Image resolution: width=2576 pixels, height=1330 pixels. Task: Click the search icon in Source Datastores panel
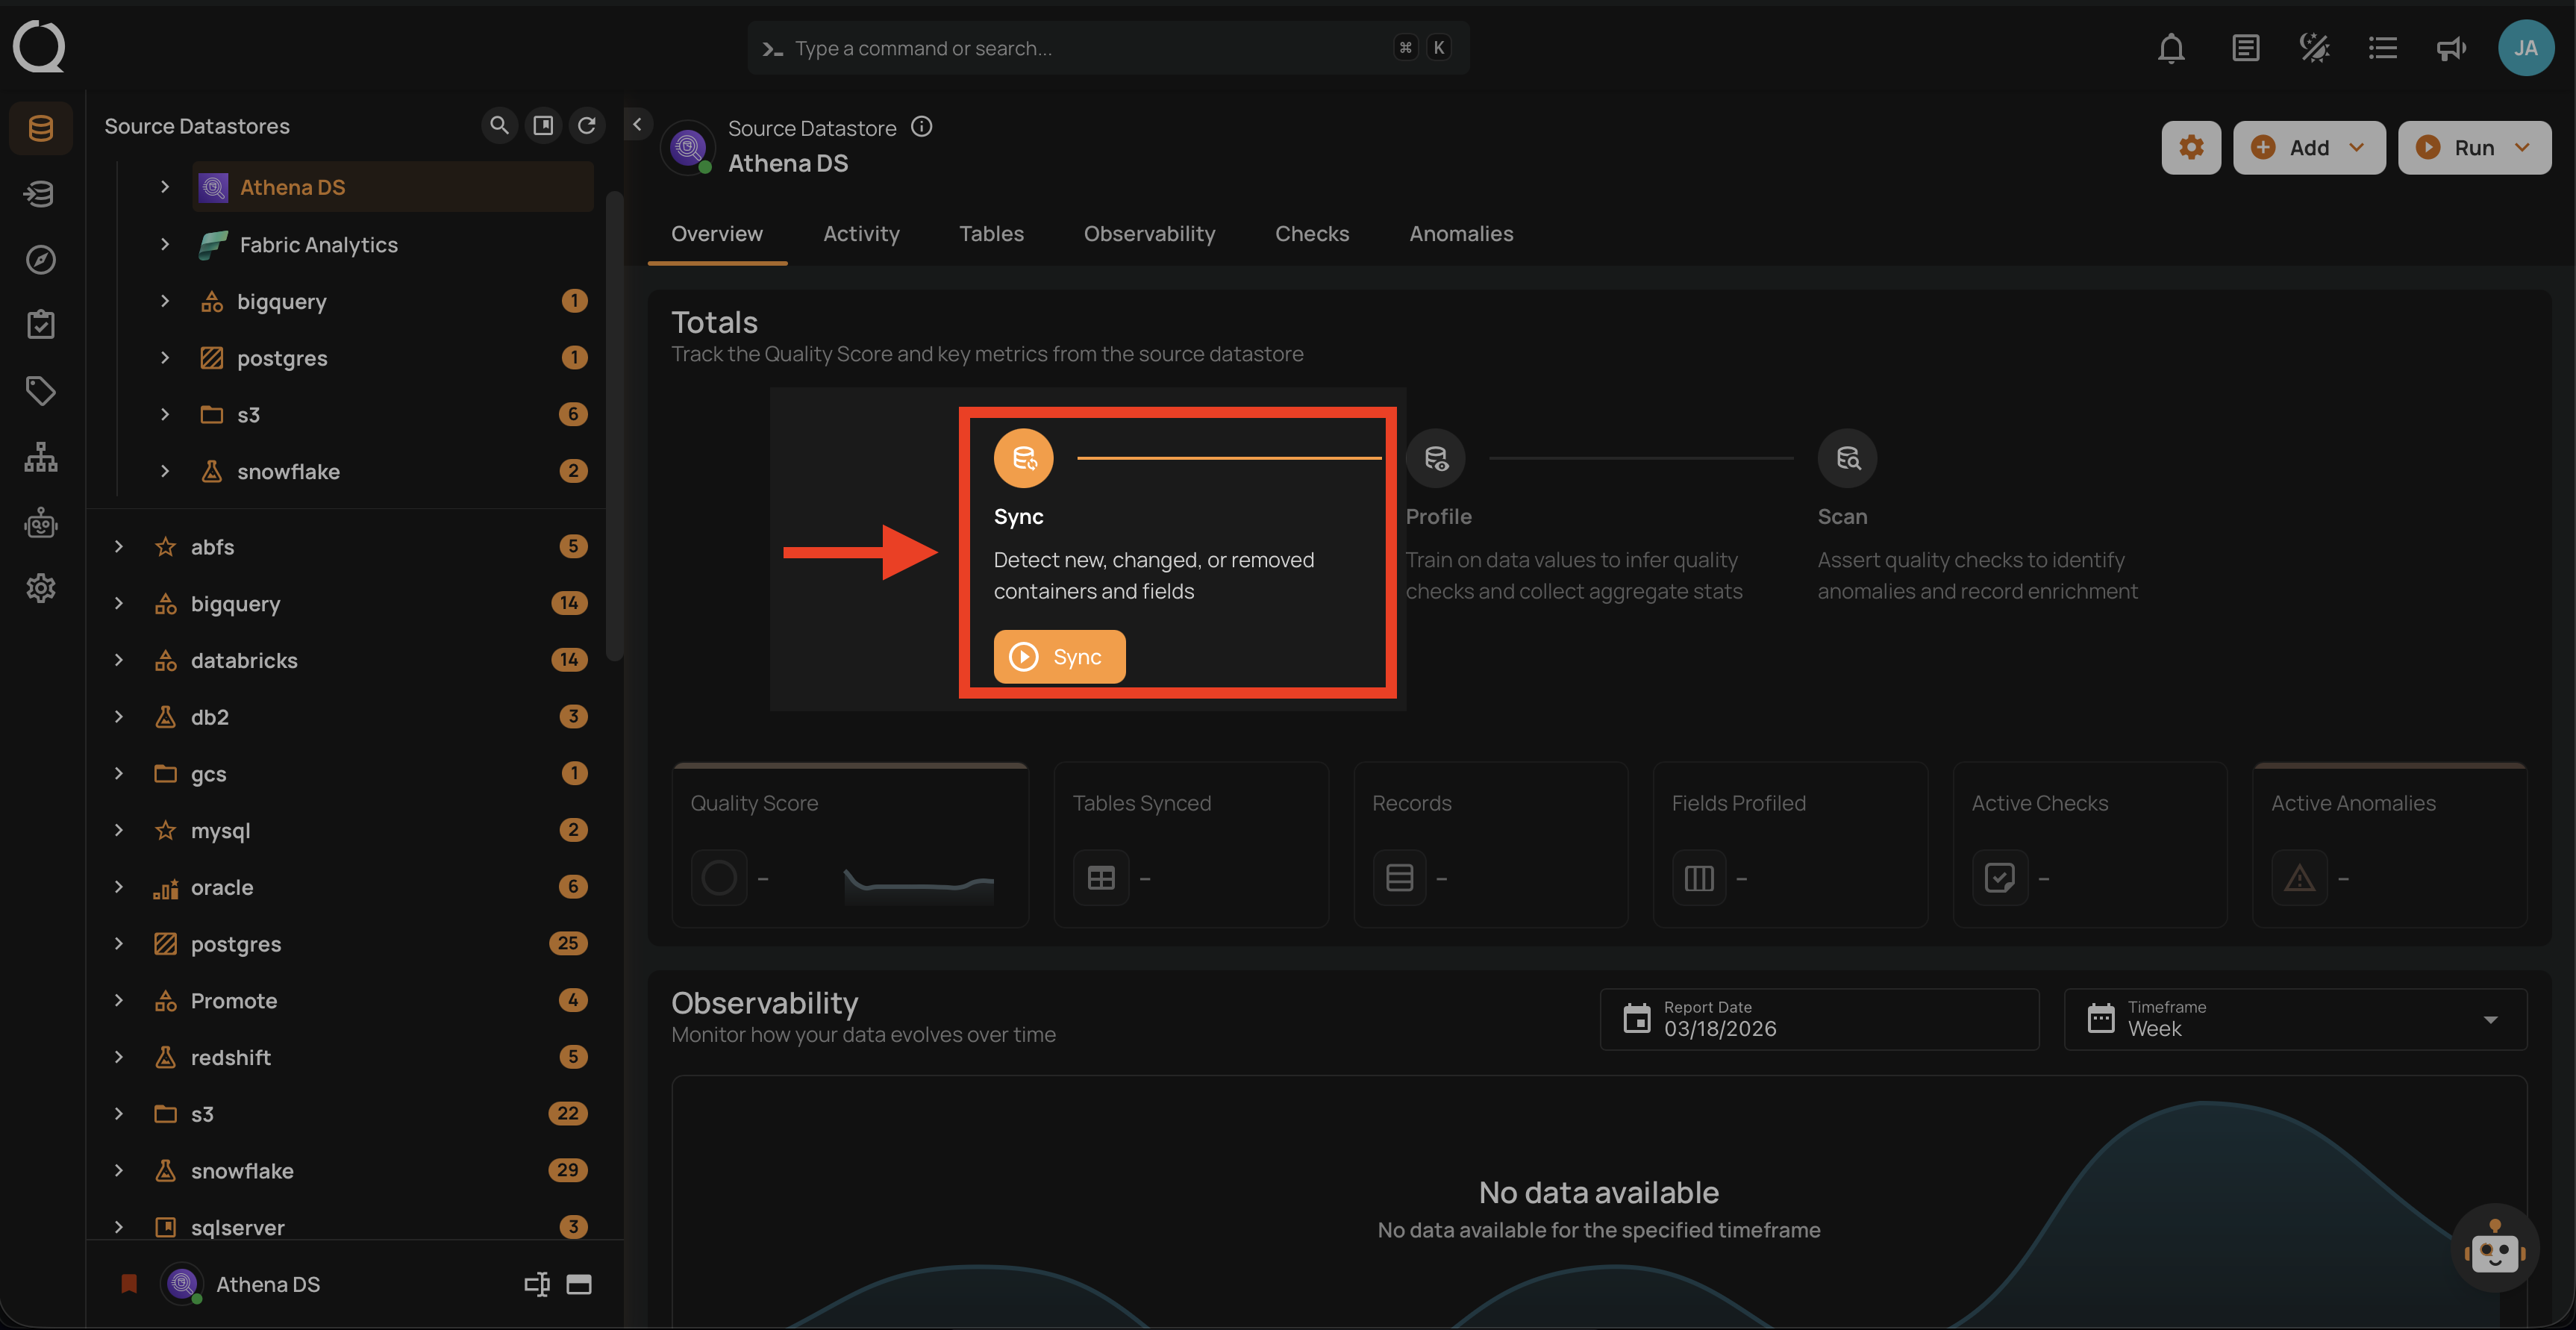pos(499,125)
